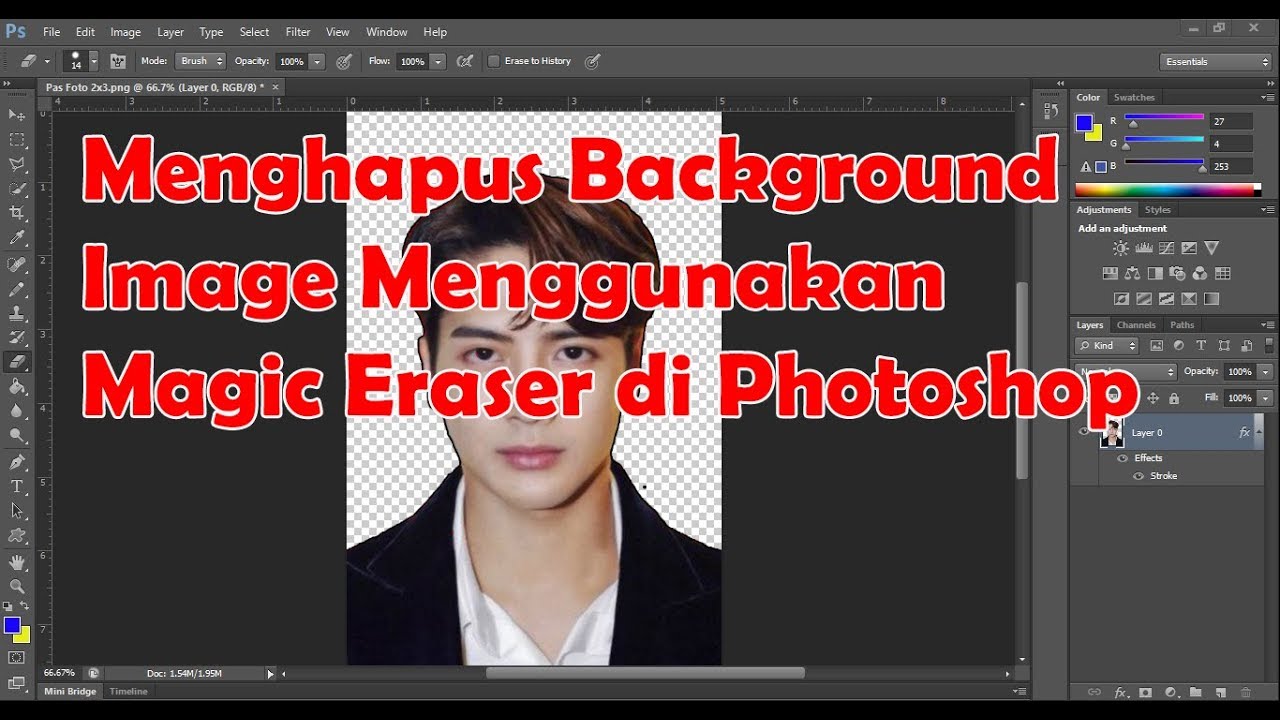
Task: Select the Healing Brush tool
Action: click(17, 264)
